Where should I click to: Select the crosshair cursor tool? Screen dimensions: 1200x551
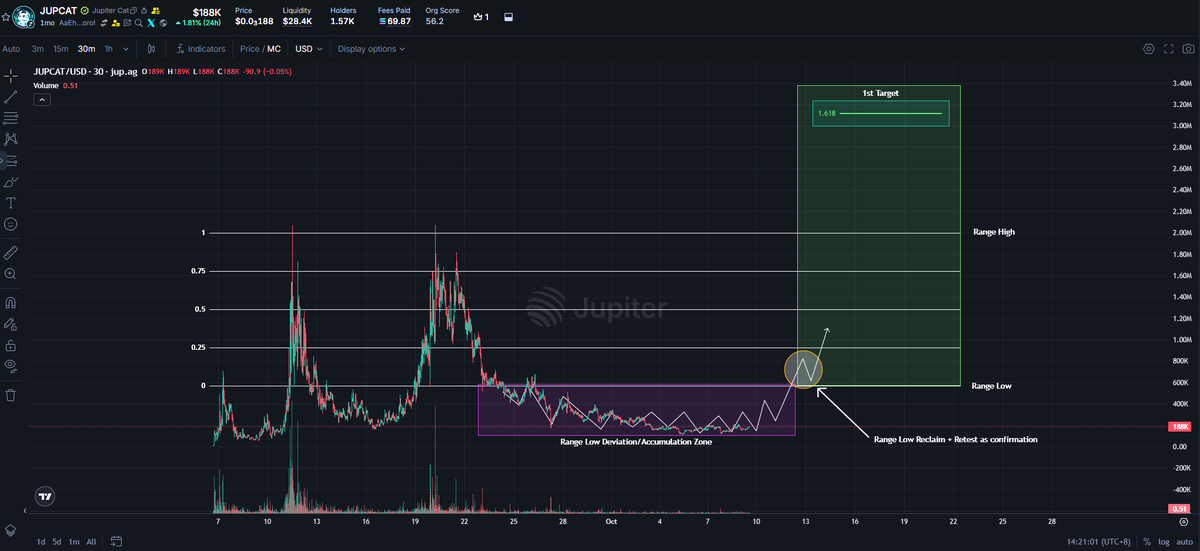pos(11,76)
